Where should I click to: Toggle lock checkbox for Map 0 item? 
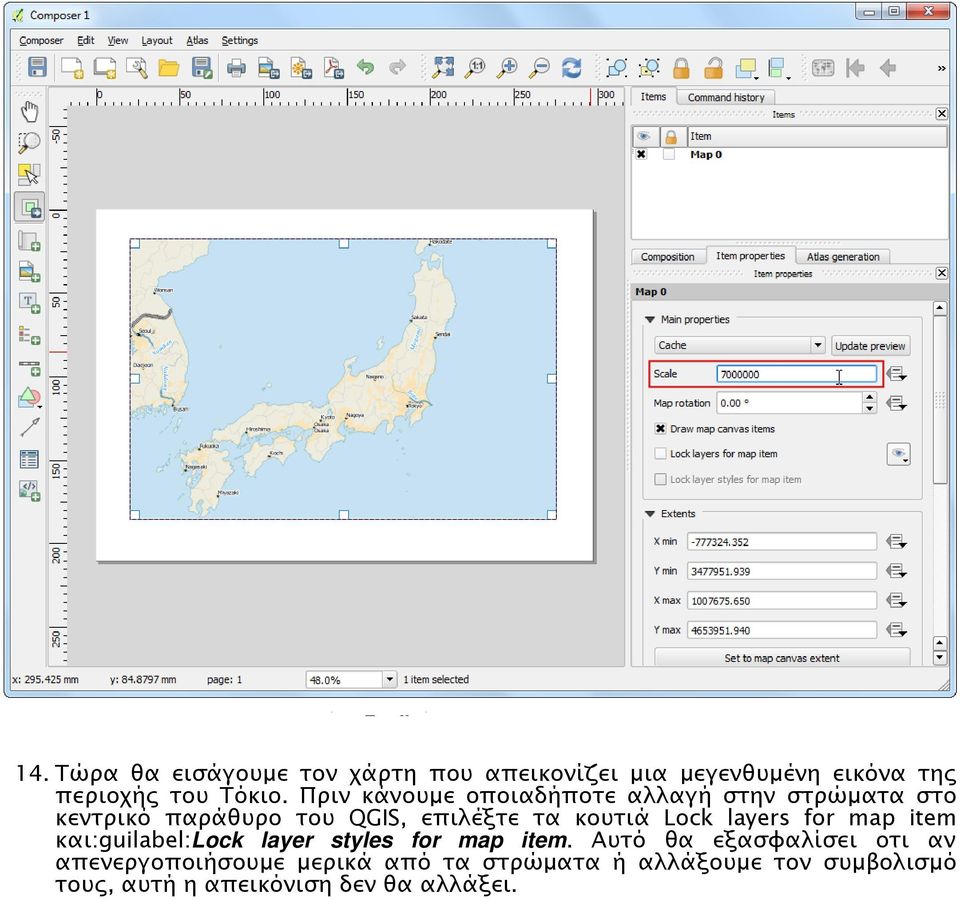pos(669,154)
